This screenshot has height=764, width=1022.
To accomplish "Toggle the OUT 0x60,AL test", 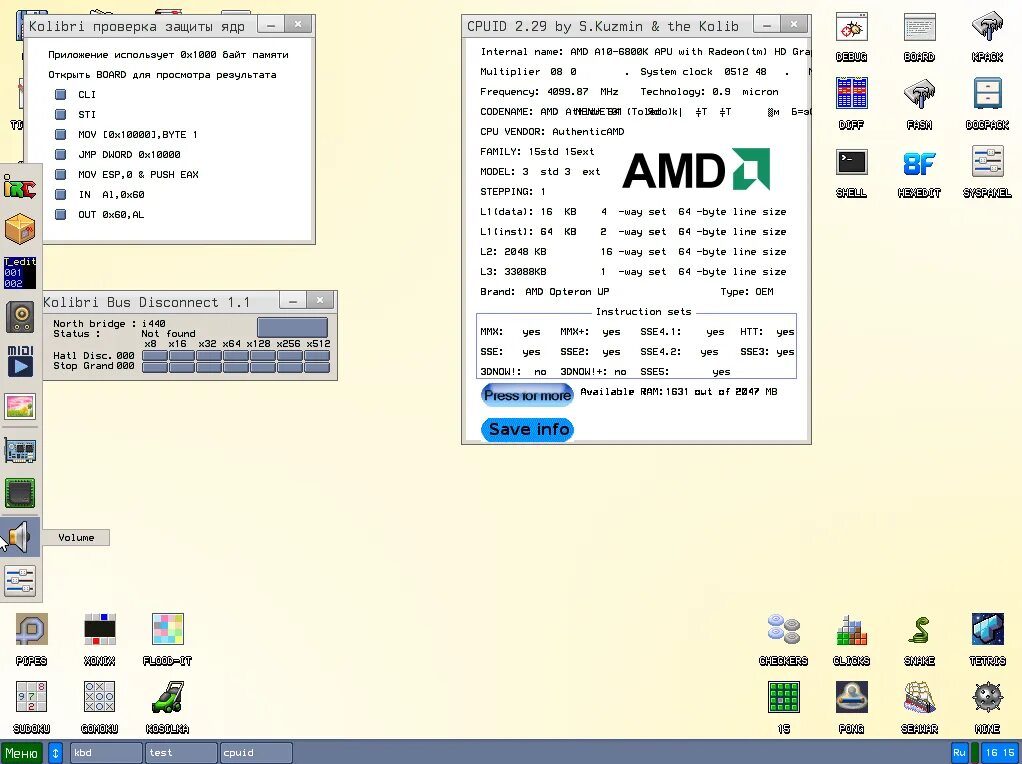I will coord(61,214).
